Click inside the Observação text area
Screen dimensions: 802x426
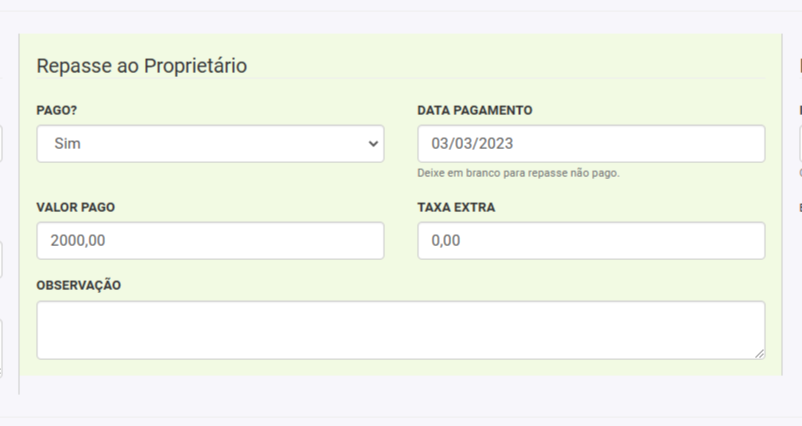click(400, 330)
